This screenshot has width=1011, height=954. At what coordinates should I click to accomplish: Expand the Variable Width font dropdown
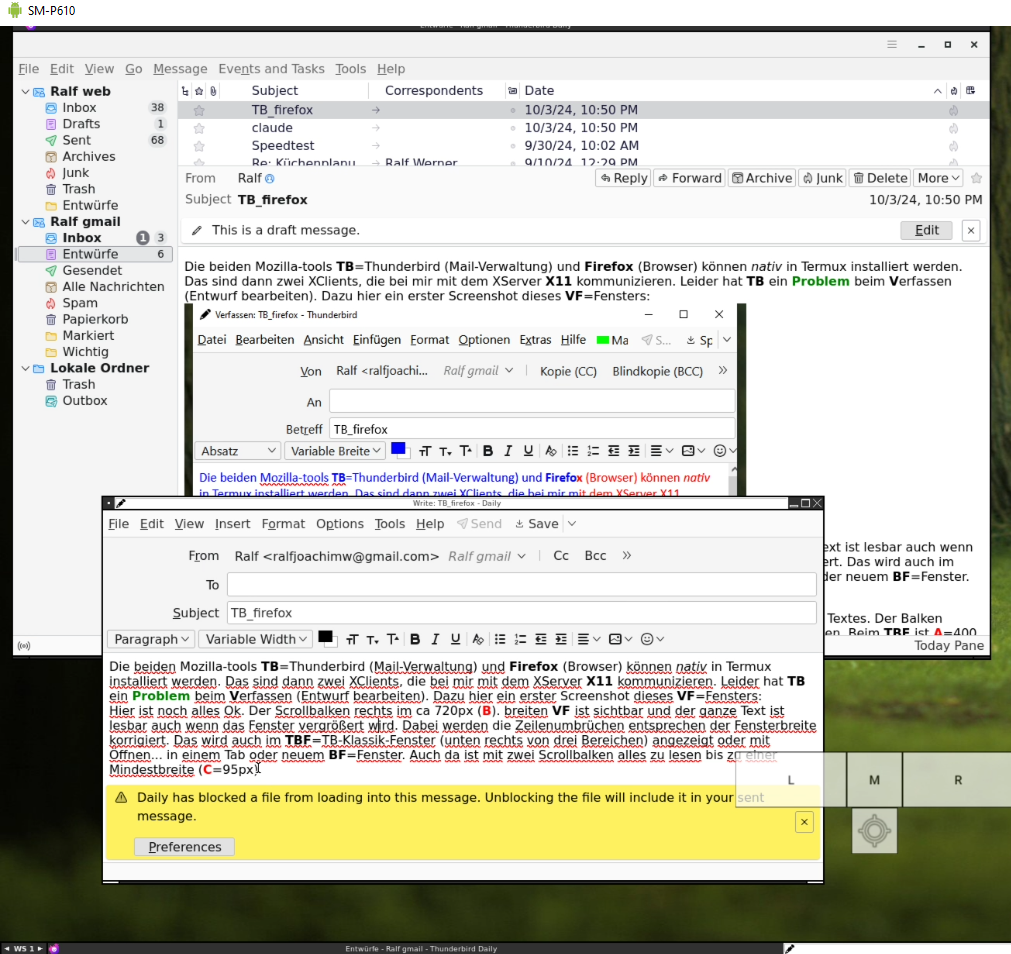click(x=256, y=639)
